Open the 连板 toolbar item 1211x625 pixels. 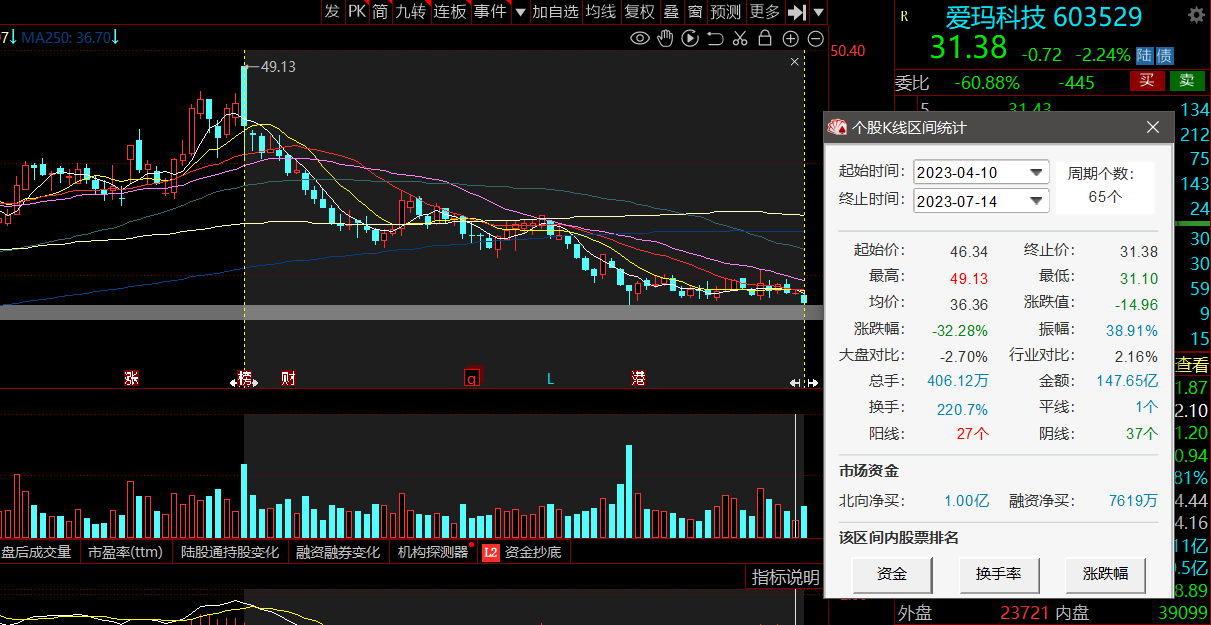(450, 12)
